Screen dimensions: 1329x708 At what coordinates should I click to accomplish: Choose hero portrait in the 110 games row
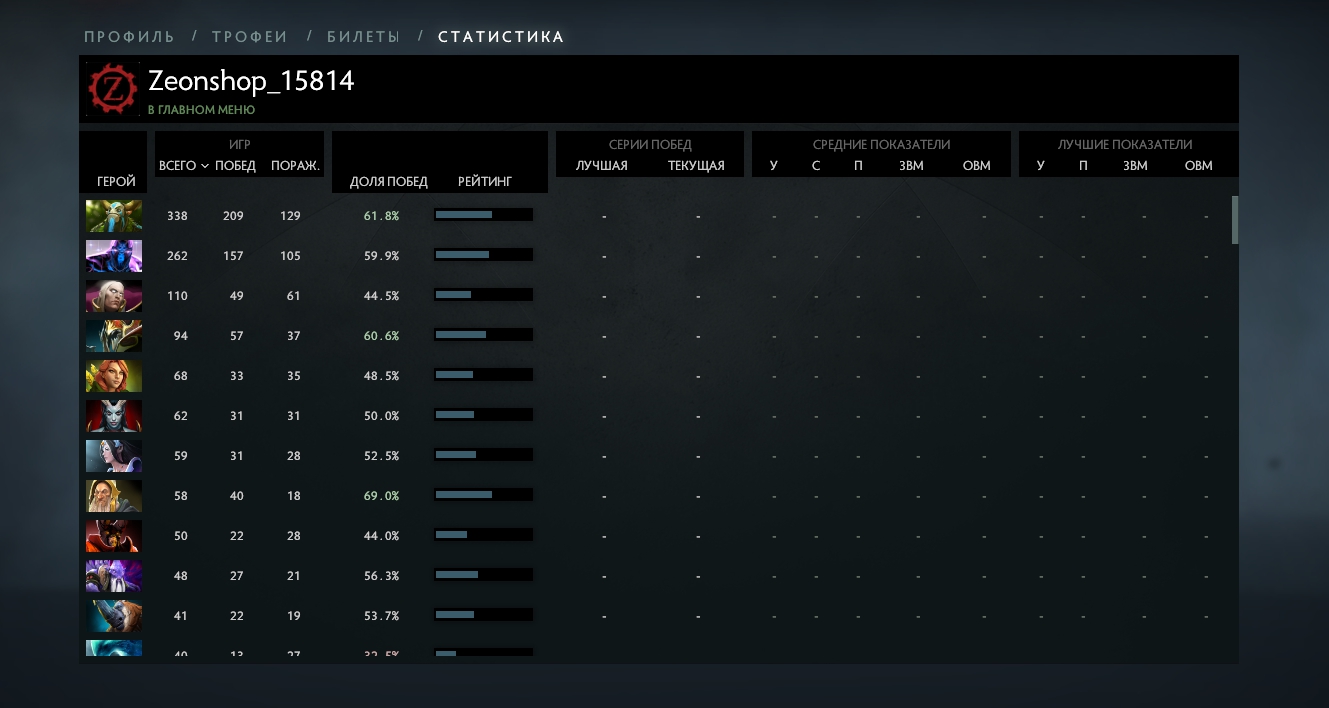114,296
